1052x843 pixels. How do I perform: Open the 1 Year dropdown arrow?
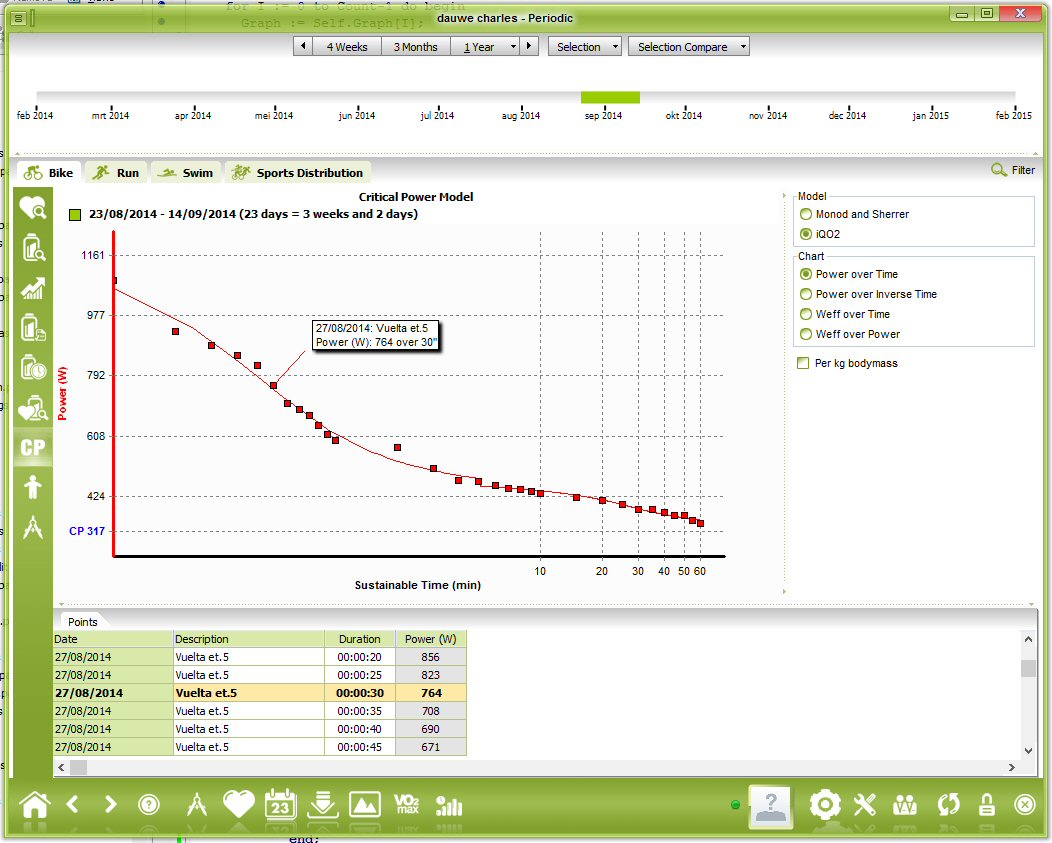[513, 46]
